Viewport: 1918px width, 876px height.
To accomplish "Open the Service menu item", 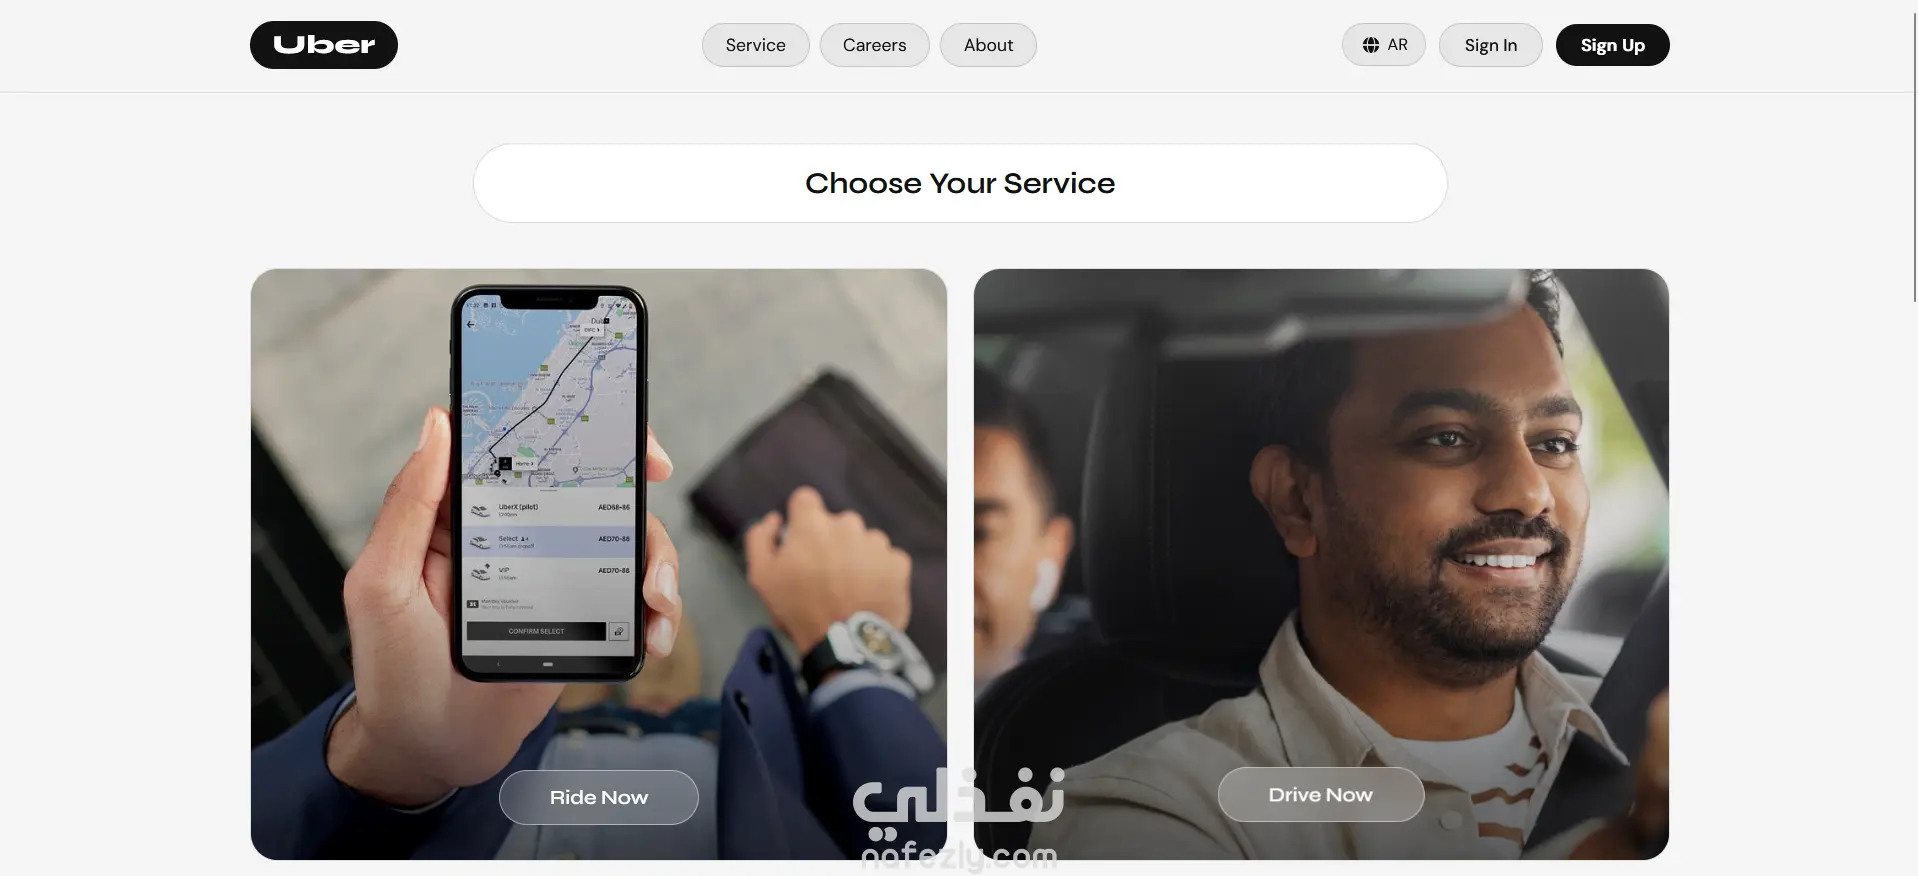I will 755,45.
